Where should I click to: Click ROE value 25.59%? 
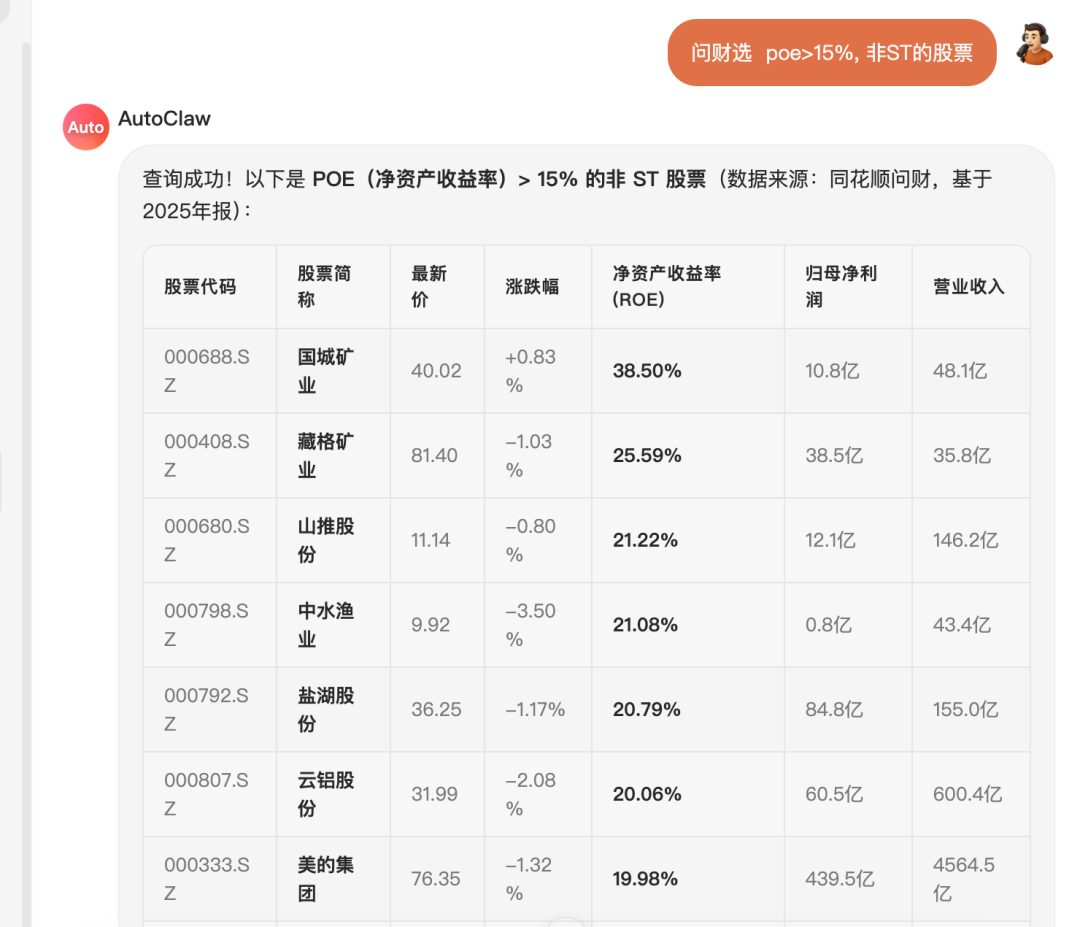click(647, 456)
